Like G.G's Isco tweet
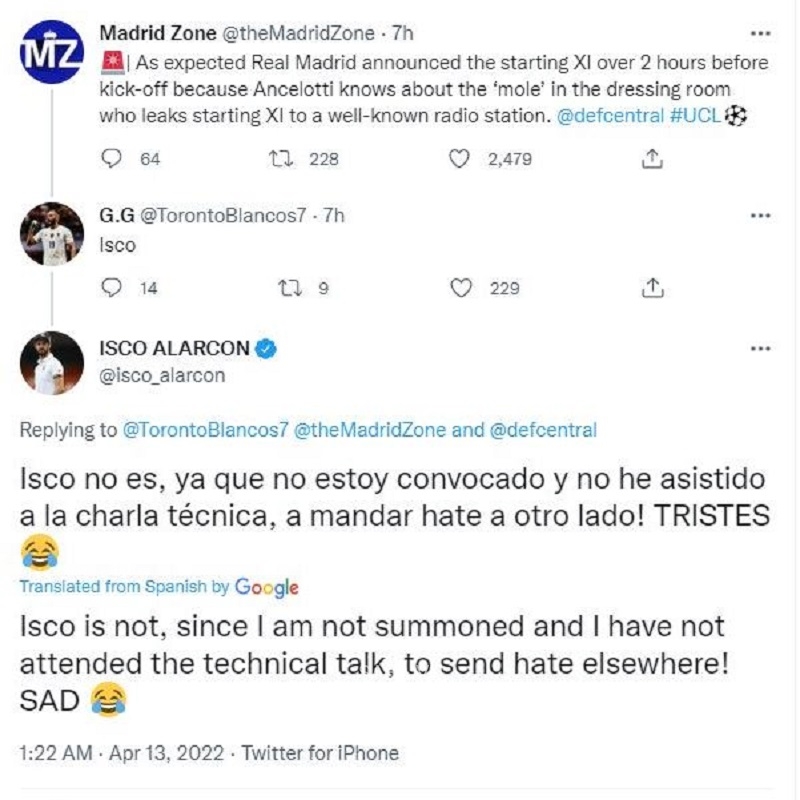Screen dimensions: 800x800 click(460, 288)
